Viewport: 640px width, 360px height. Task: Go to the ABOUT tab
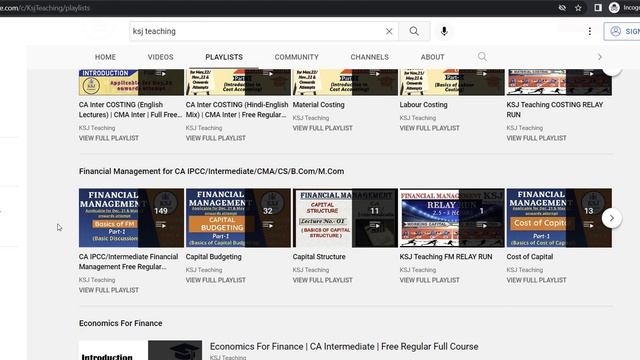pos(432,57)
